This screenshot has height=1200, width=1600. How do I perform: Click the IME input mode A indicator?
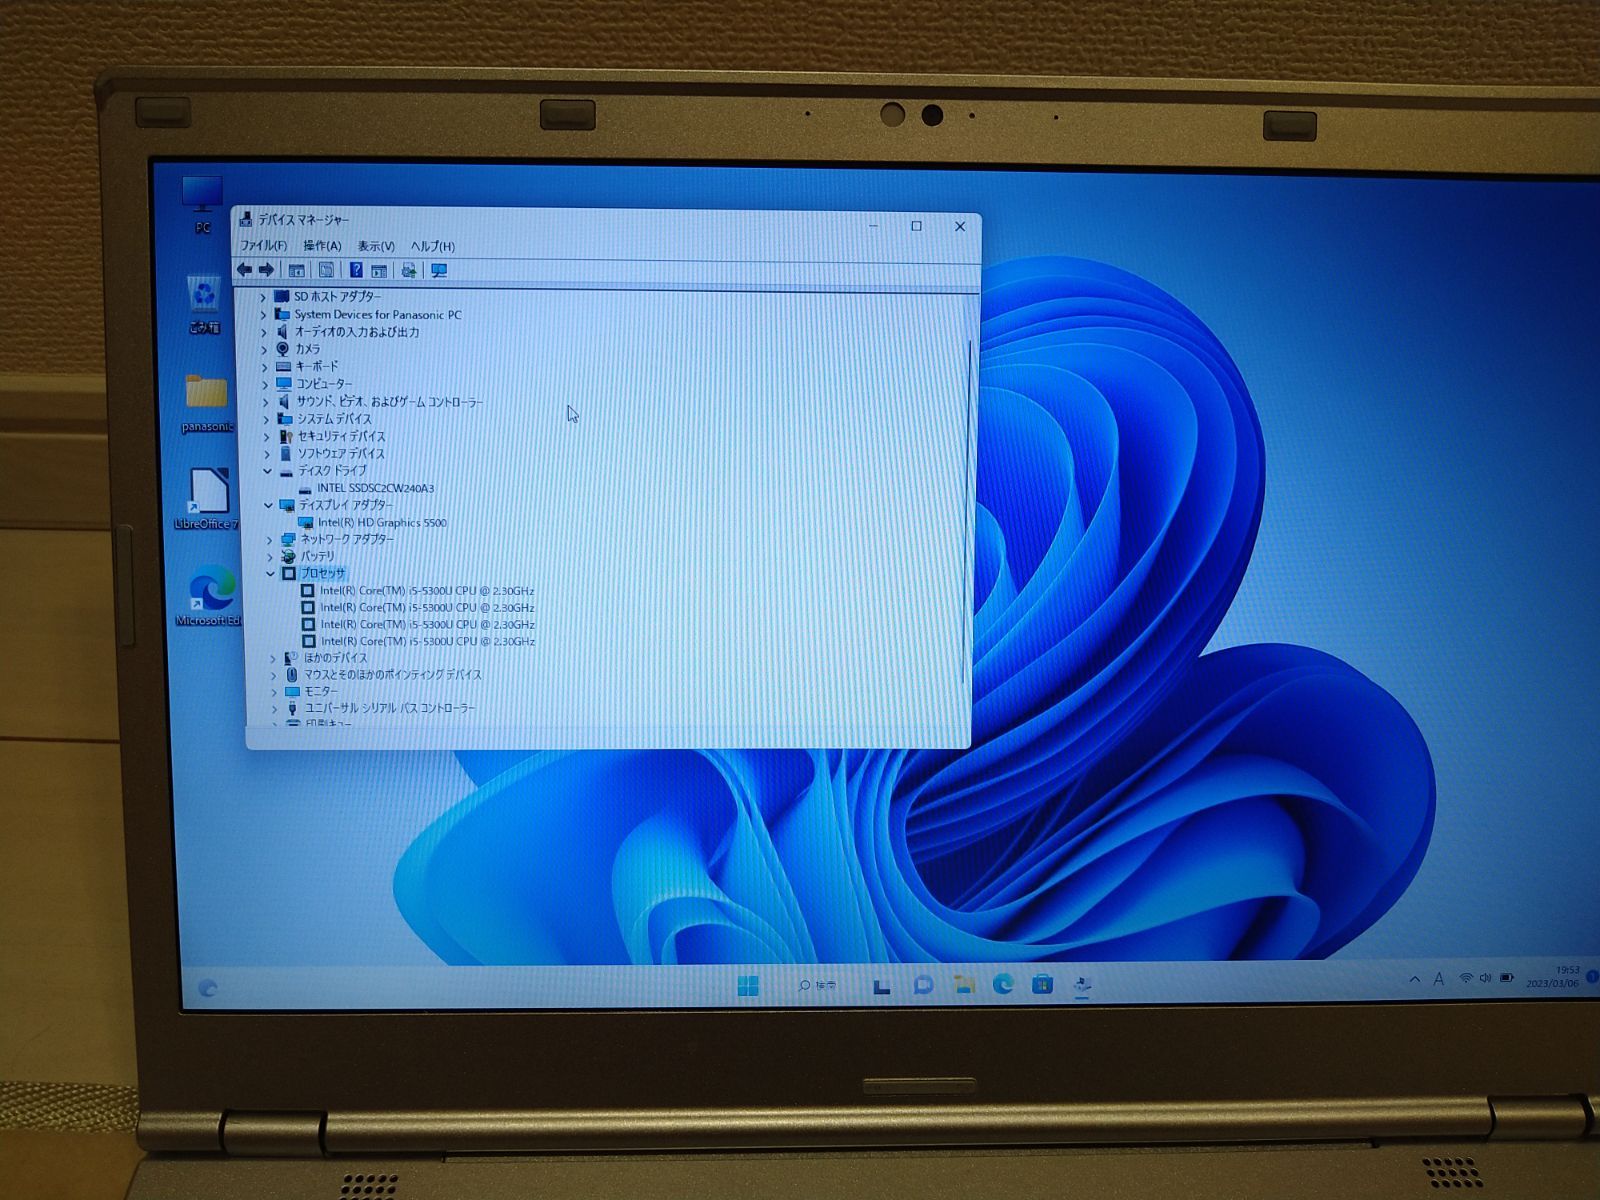pos(1439,980)
